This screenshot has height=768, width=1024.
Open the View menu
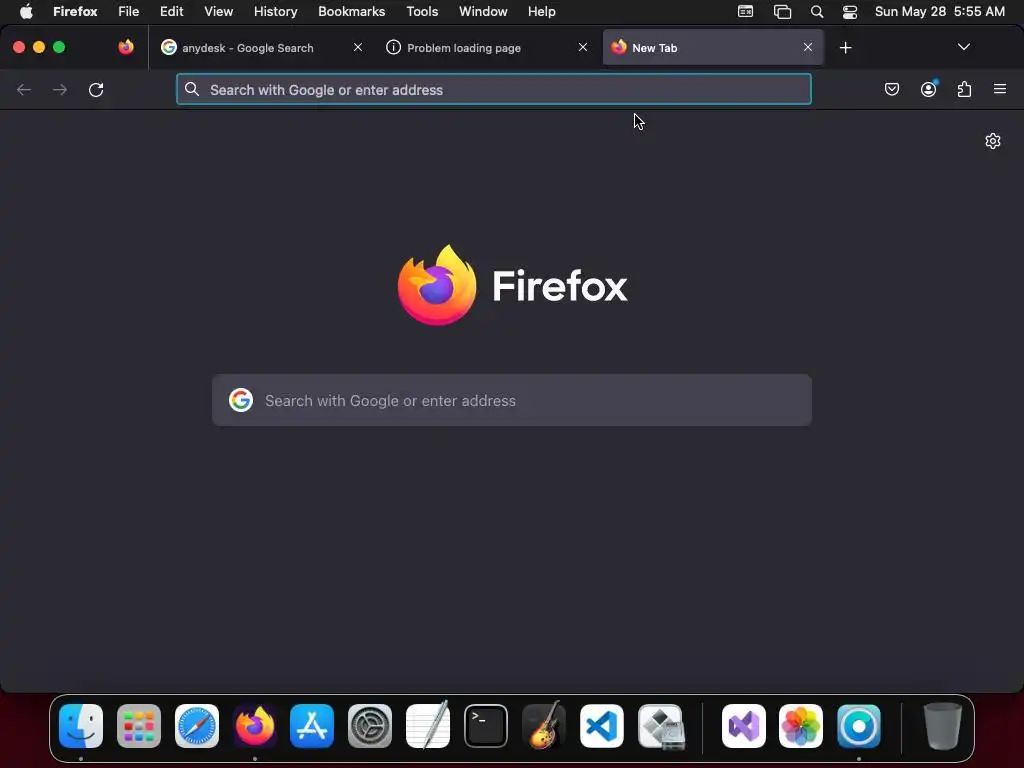[219, 12]
